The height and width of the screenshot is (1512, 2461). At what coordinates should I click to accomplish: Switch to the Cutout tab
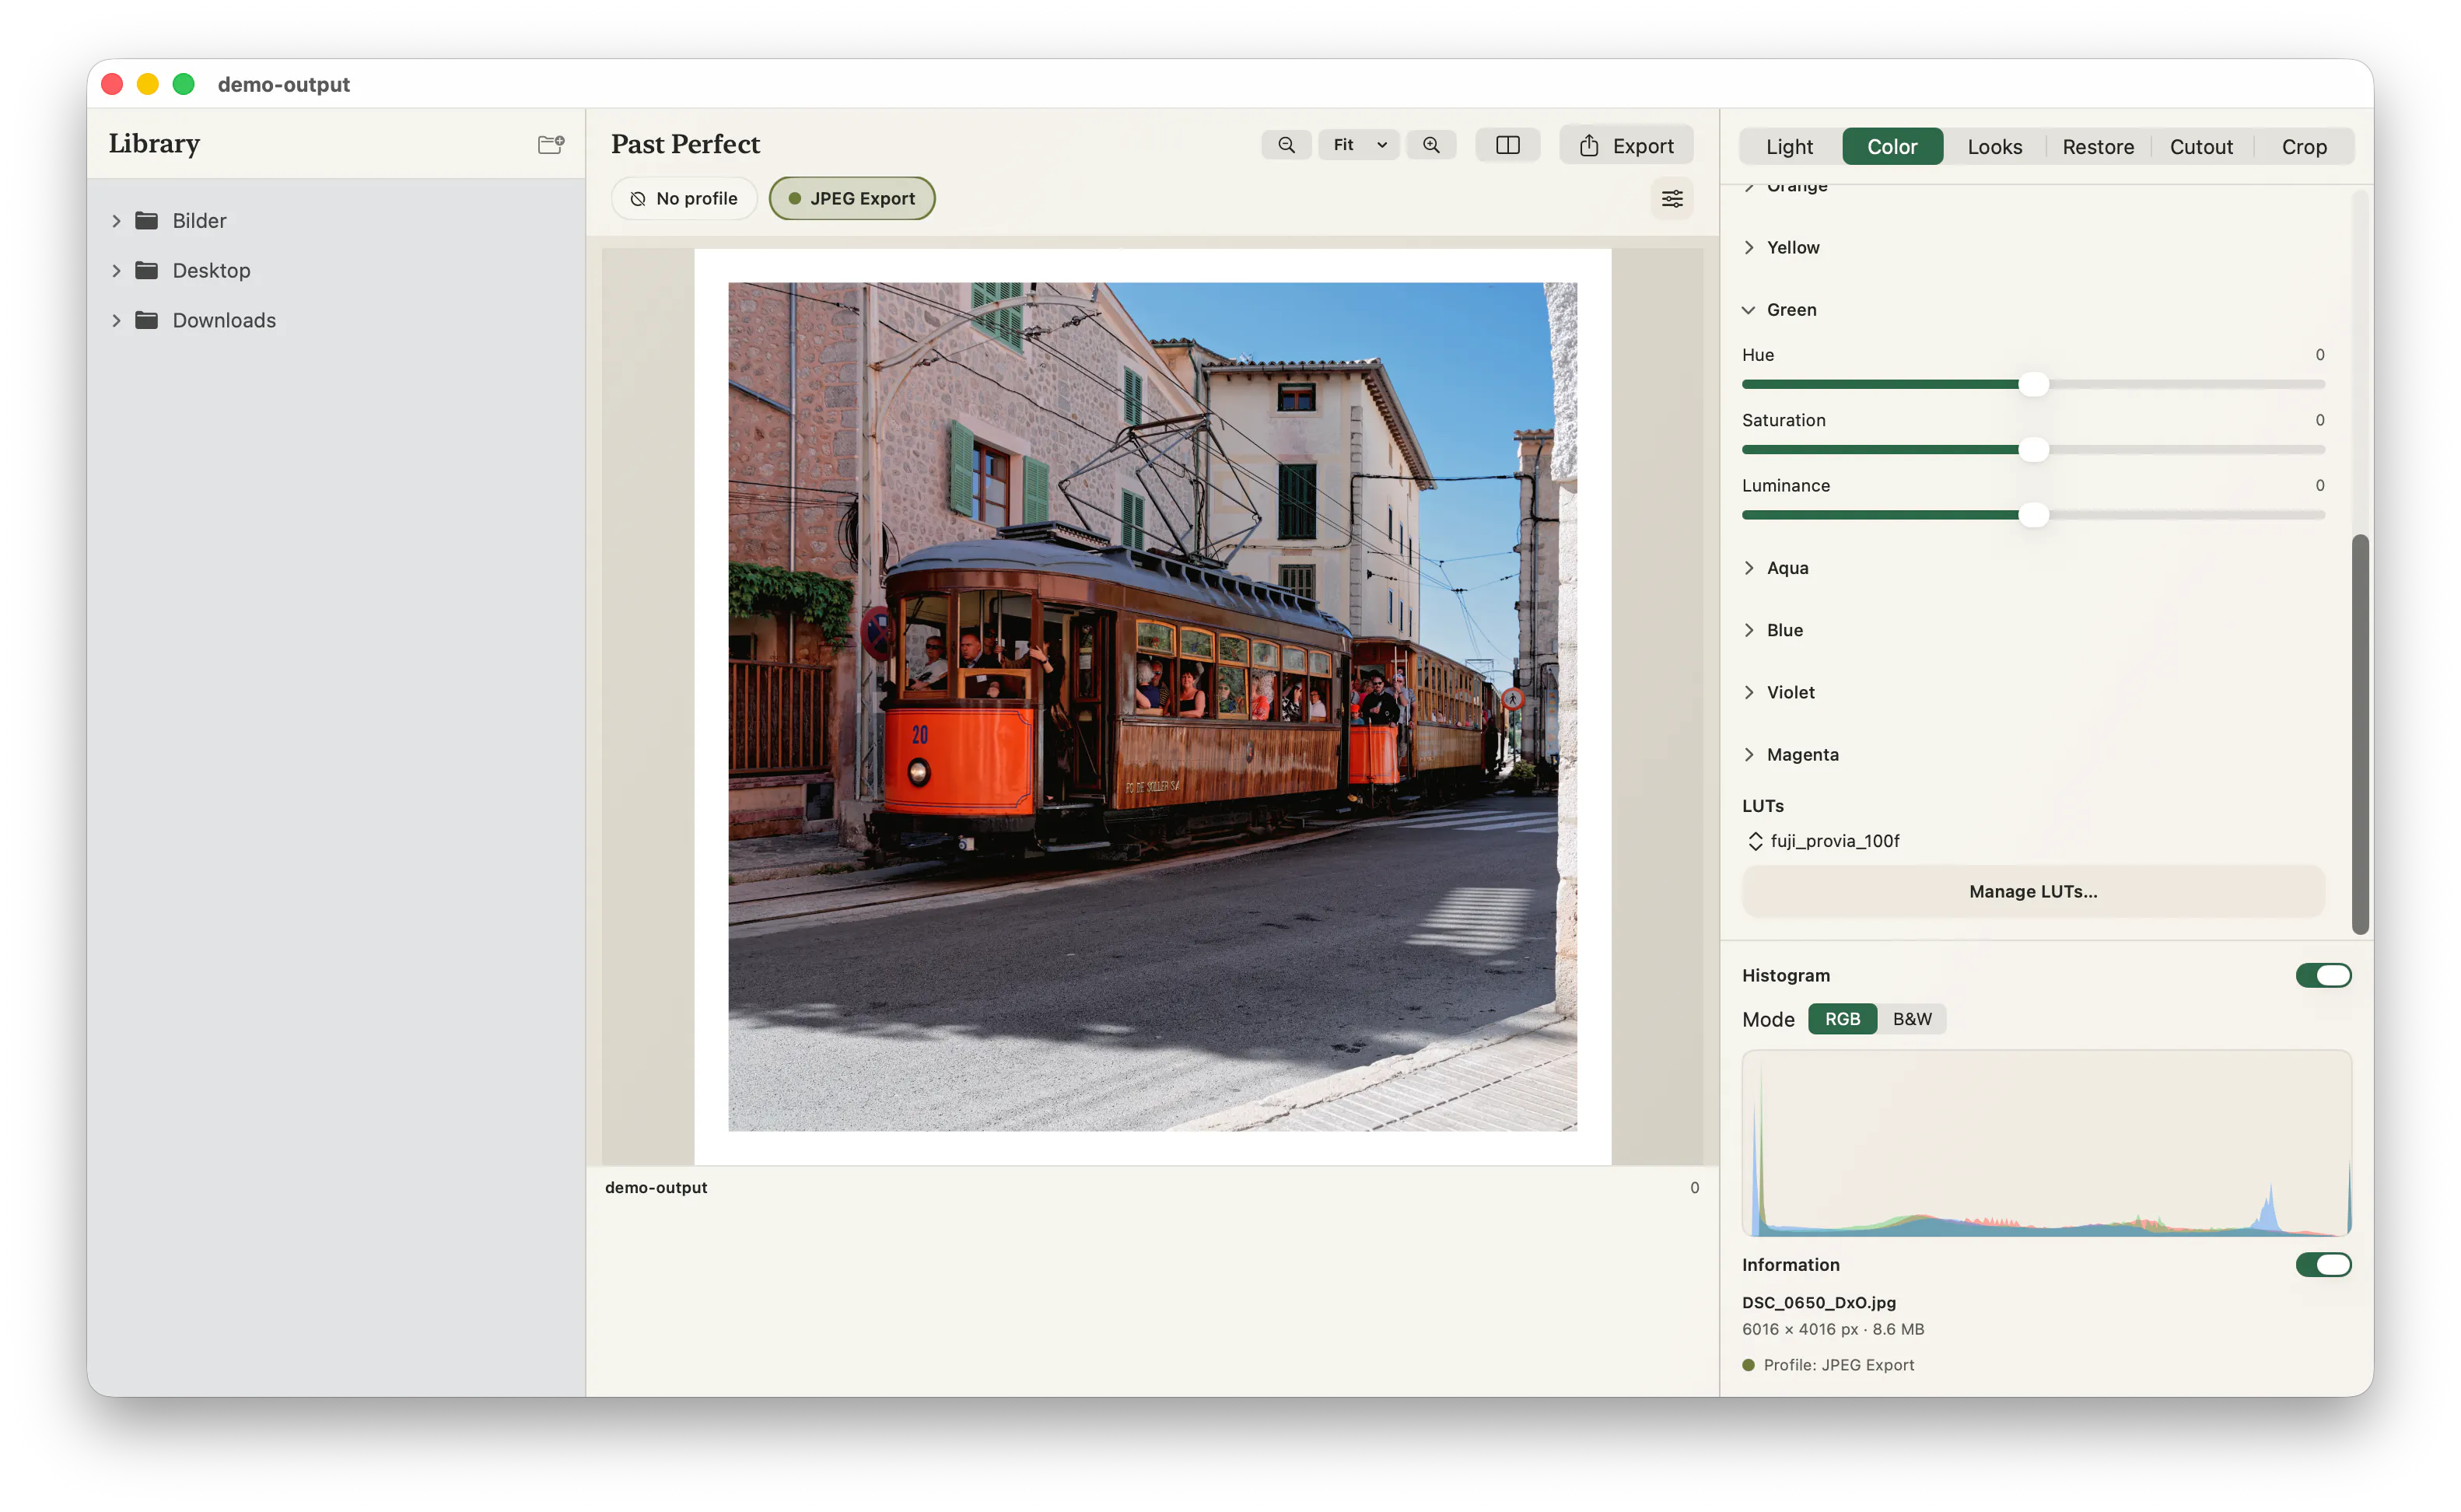tap(2201, 147)
